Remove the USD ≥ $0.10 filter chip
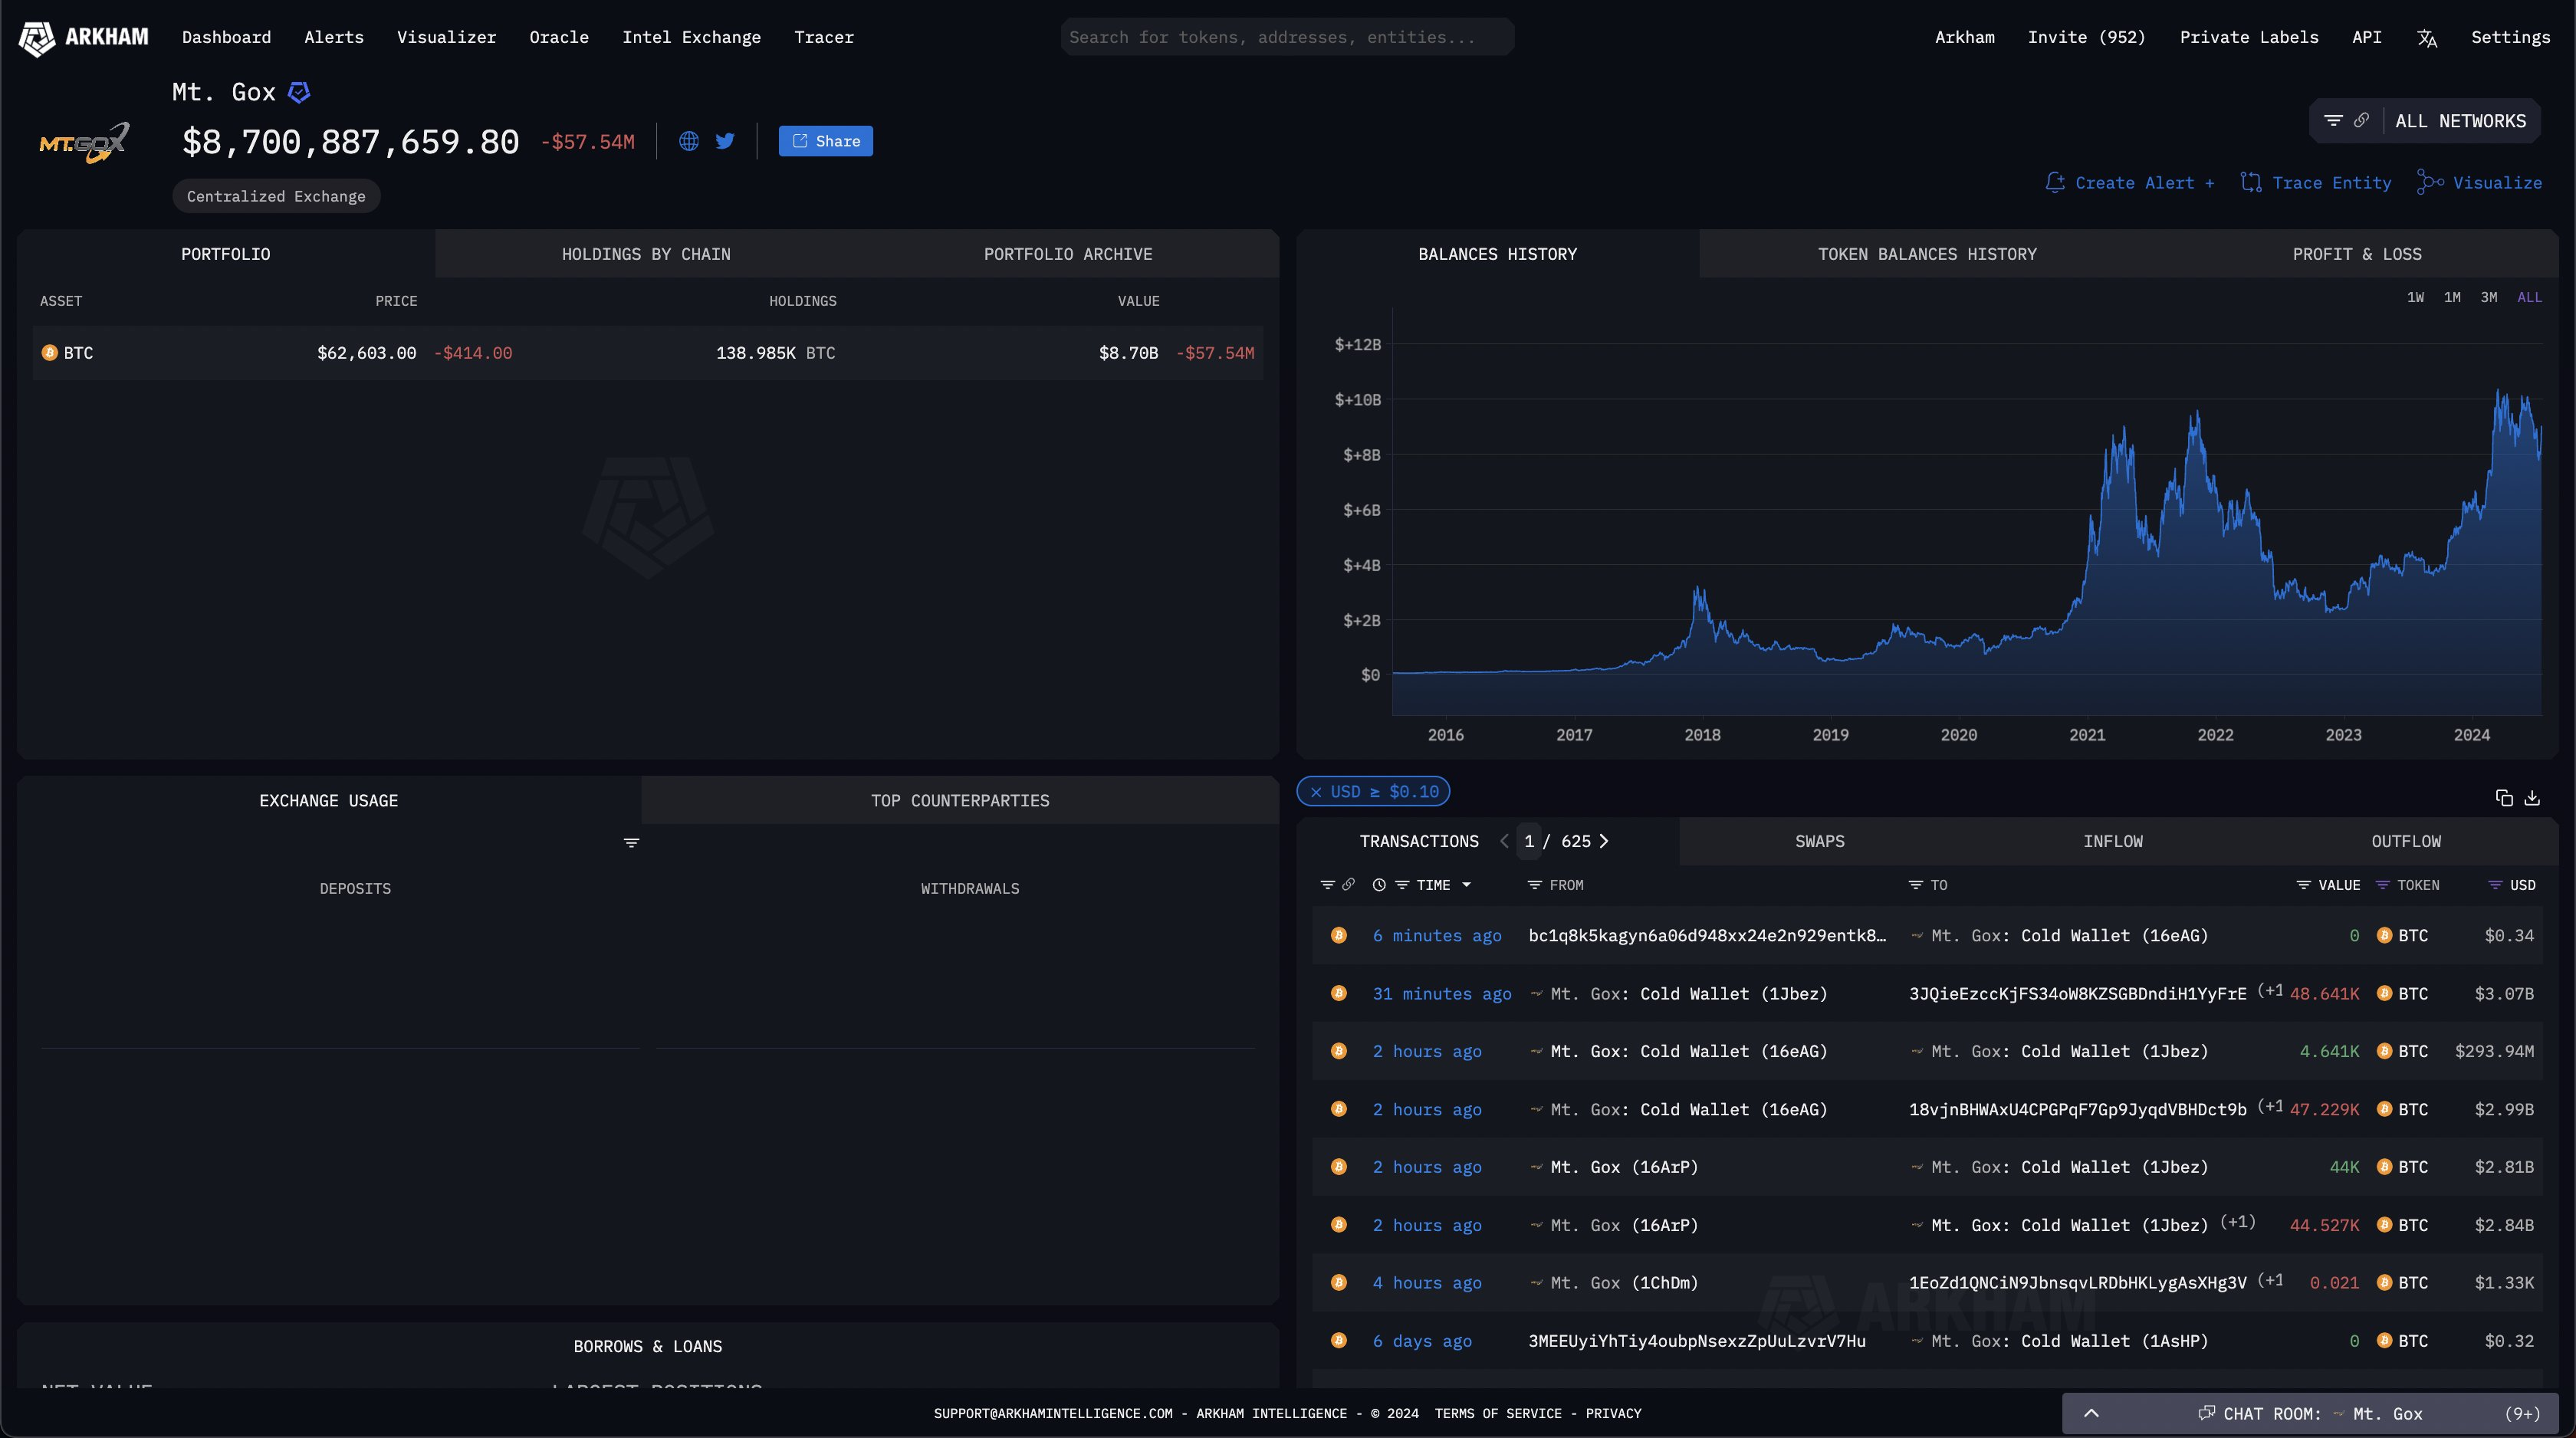This screenshot has height=1438, width=2576. tap(1316, 792)
